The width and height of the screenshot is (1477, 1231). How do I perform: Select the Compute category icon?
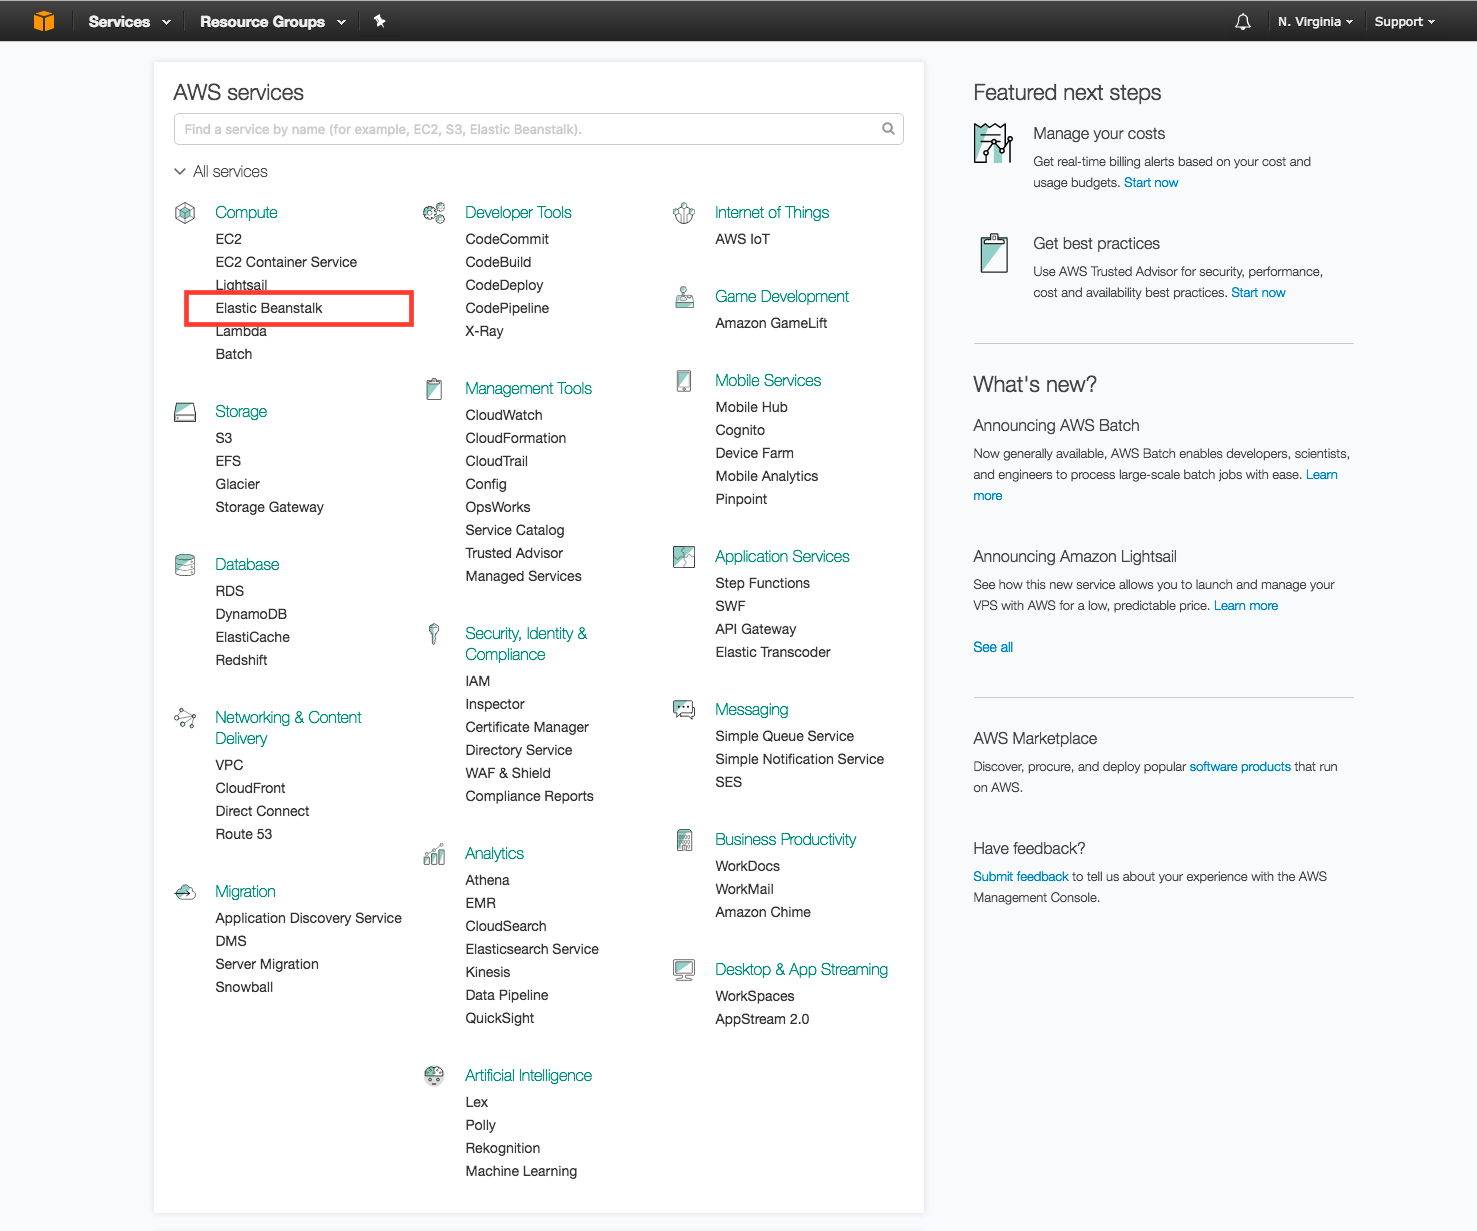coord(185,212)
